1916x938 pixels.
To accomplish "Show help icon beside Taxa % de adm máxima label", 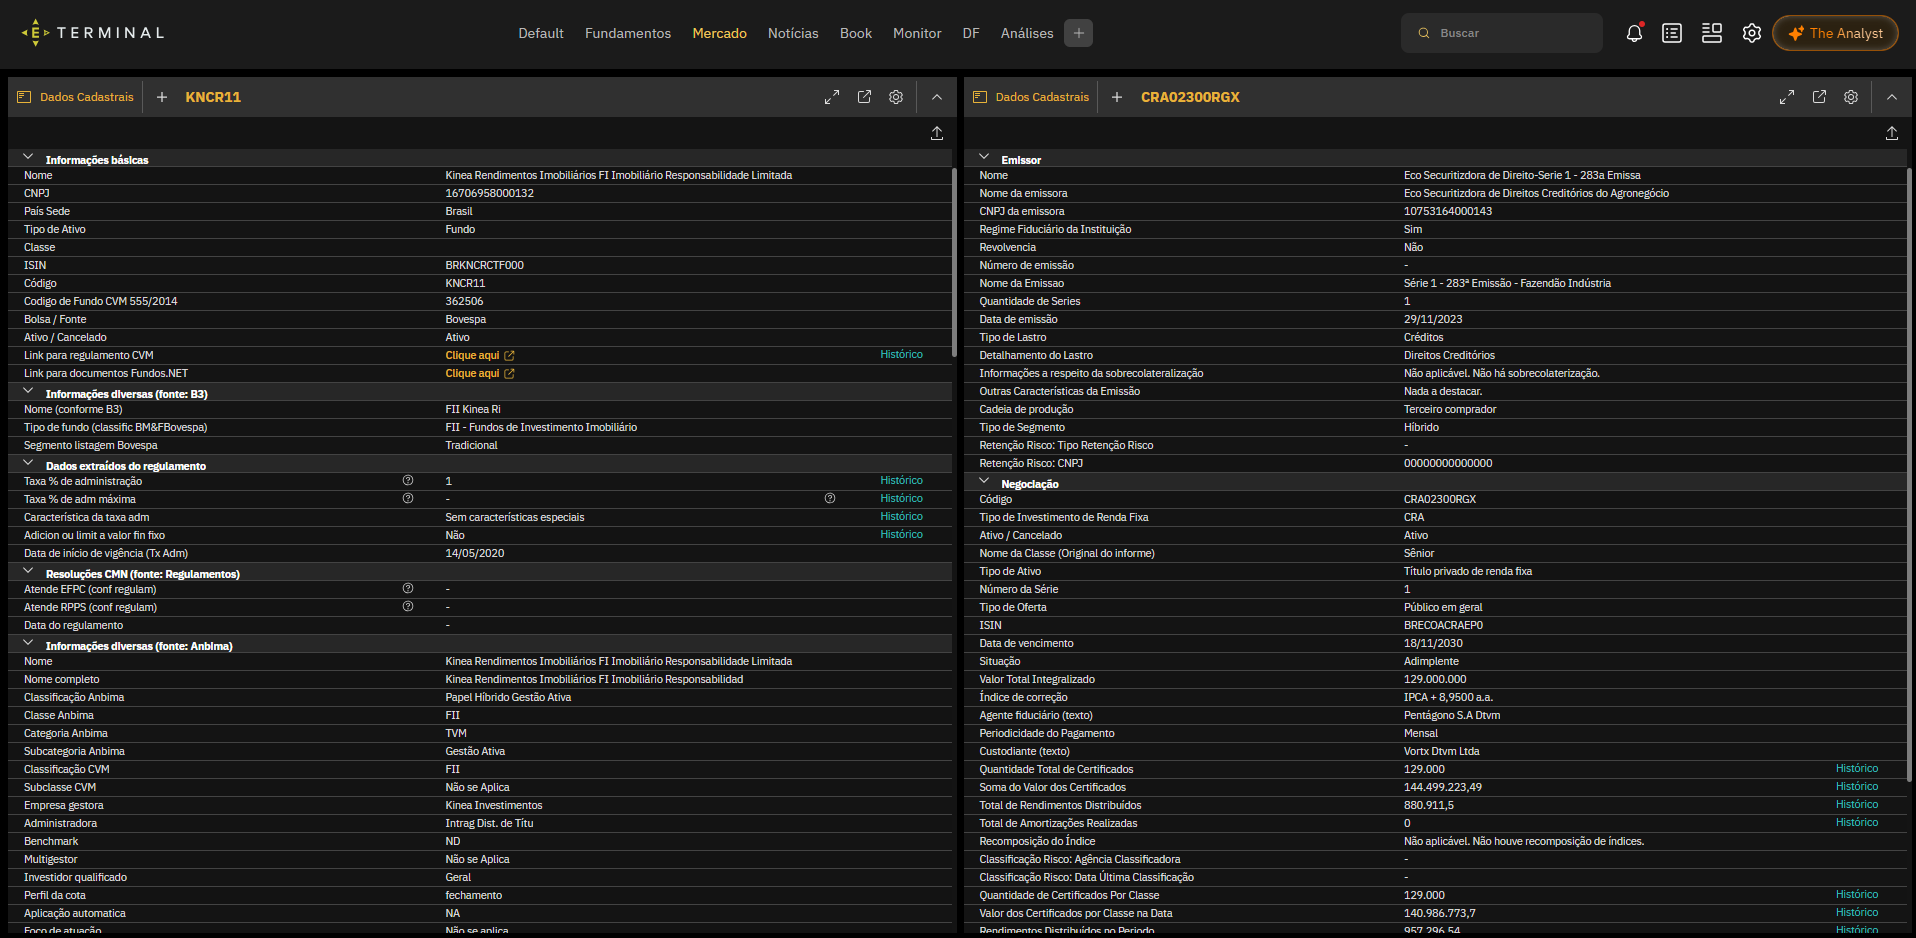I will 408,498.
